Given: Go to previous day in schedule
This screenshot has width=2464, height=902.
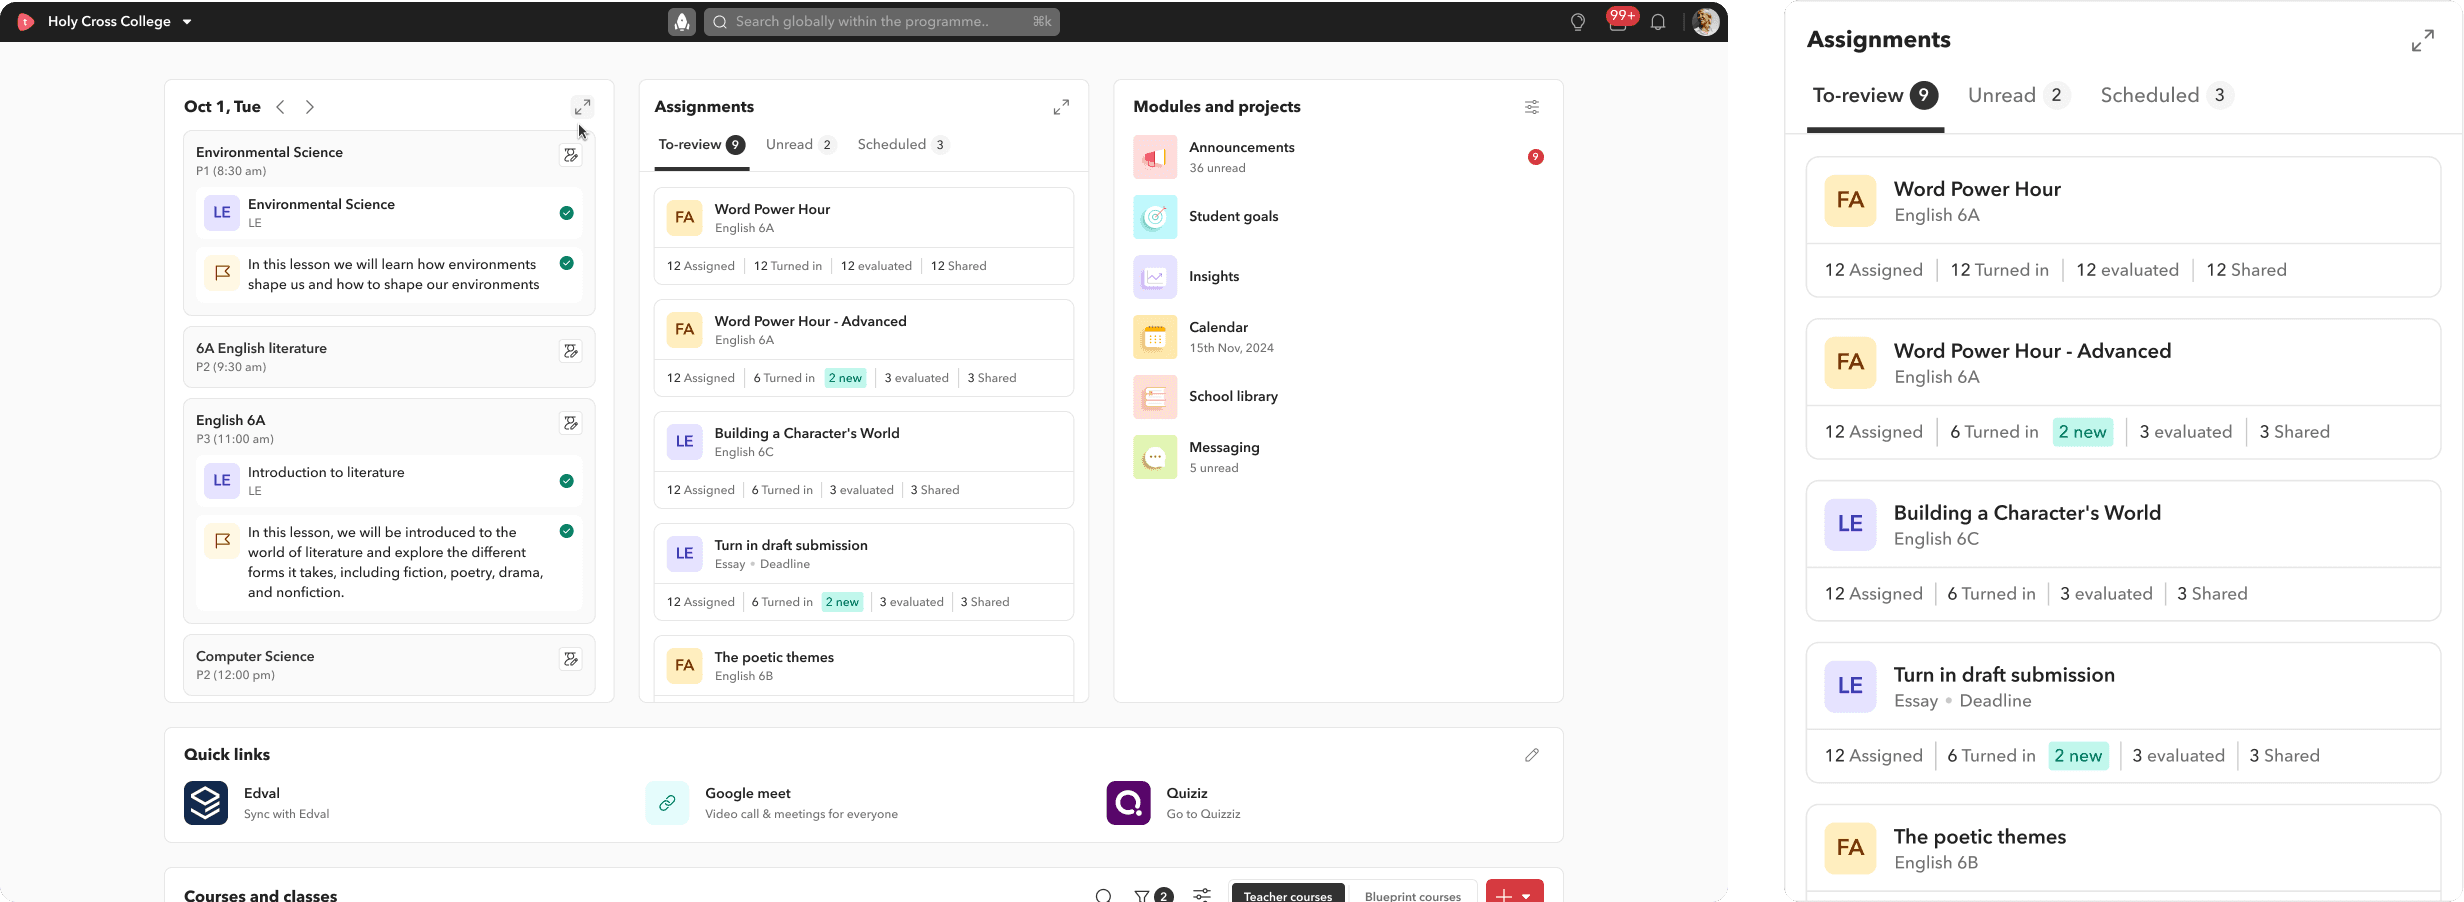Looking at the screenshot, I should coord(281,107).
